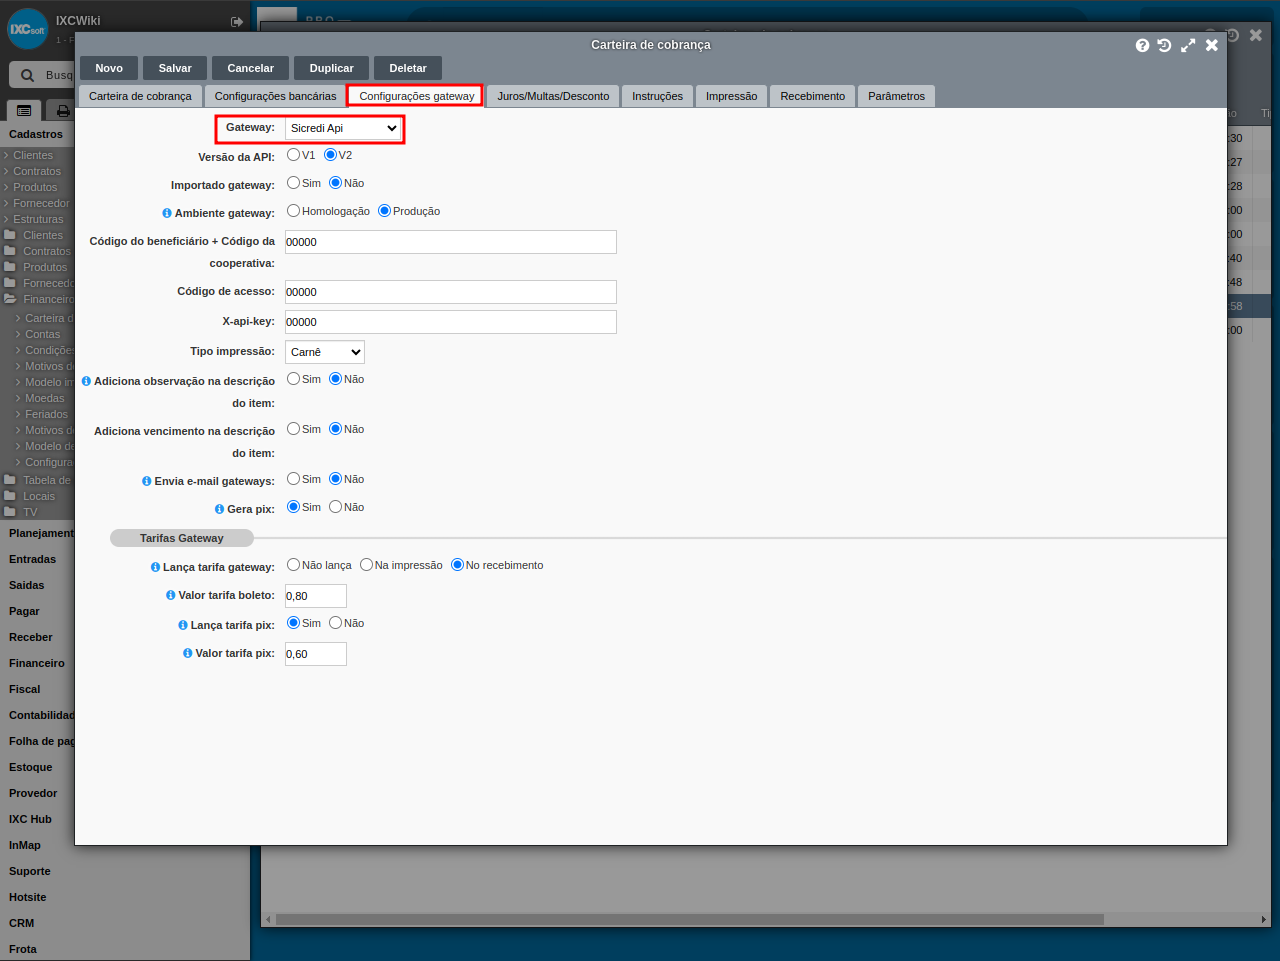Click info icon beside Envia e-mail gateways
Viewport: 1280px width, 961px height.
coord(147,481)
